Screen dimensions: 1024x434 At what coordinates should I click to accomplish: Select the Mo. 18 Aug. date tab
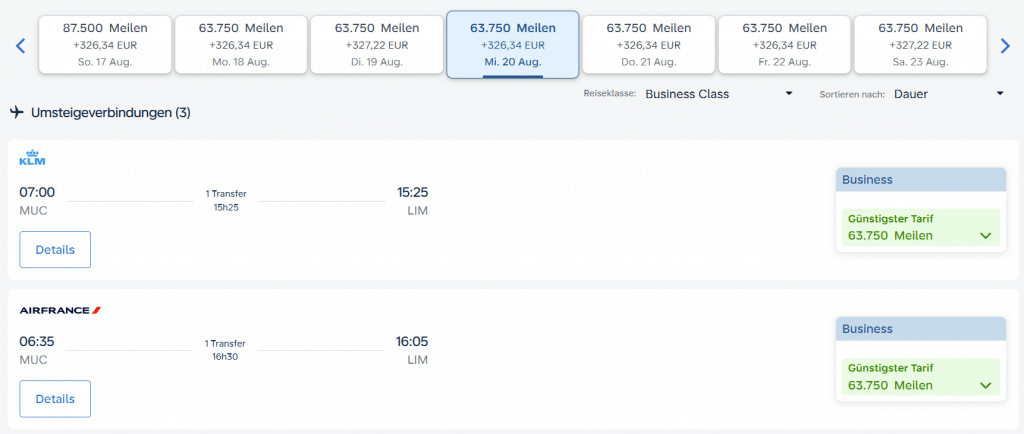[x=240, y=45]
